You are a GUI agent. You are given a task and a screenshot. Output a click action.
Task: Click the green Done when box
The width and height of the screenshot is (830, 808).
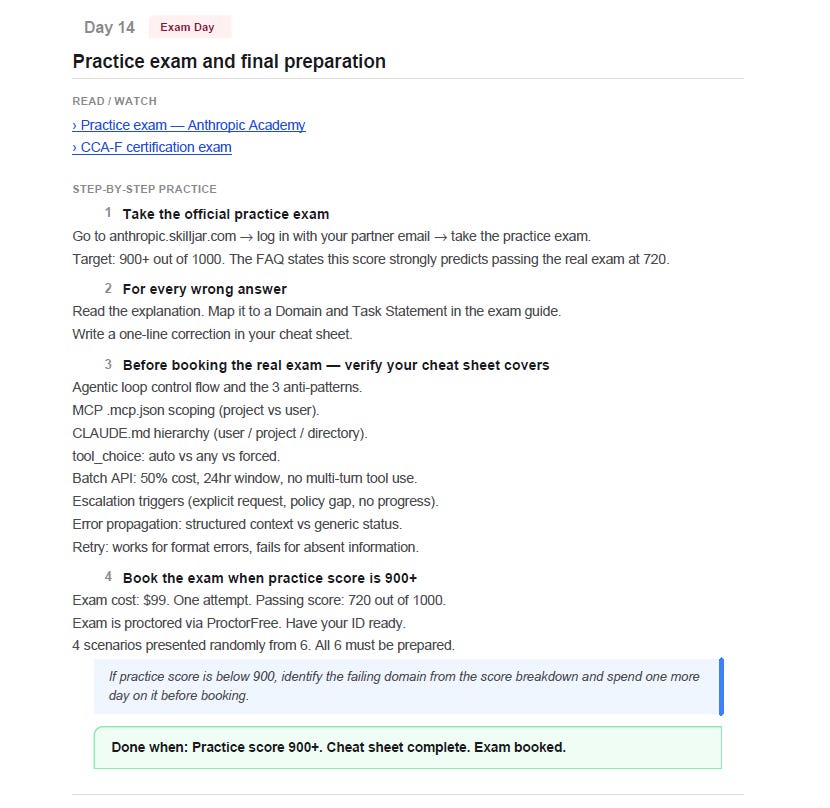(x=408, y=748)
